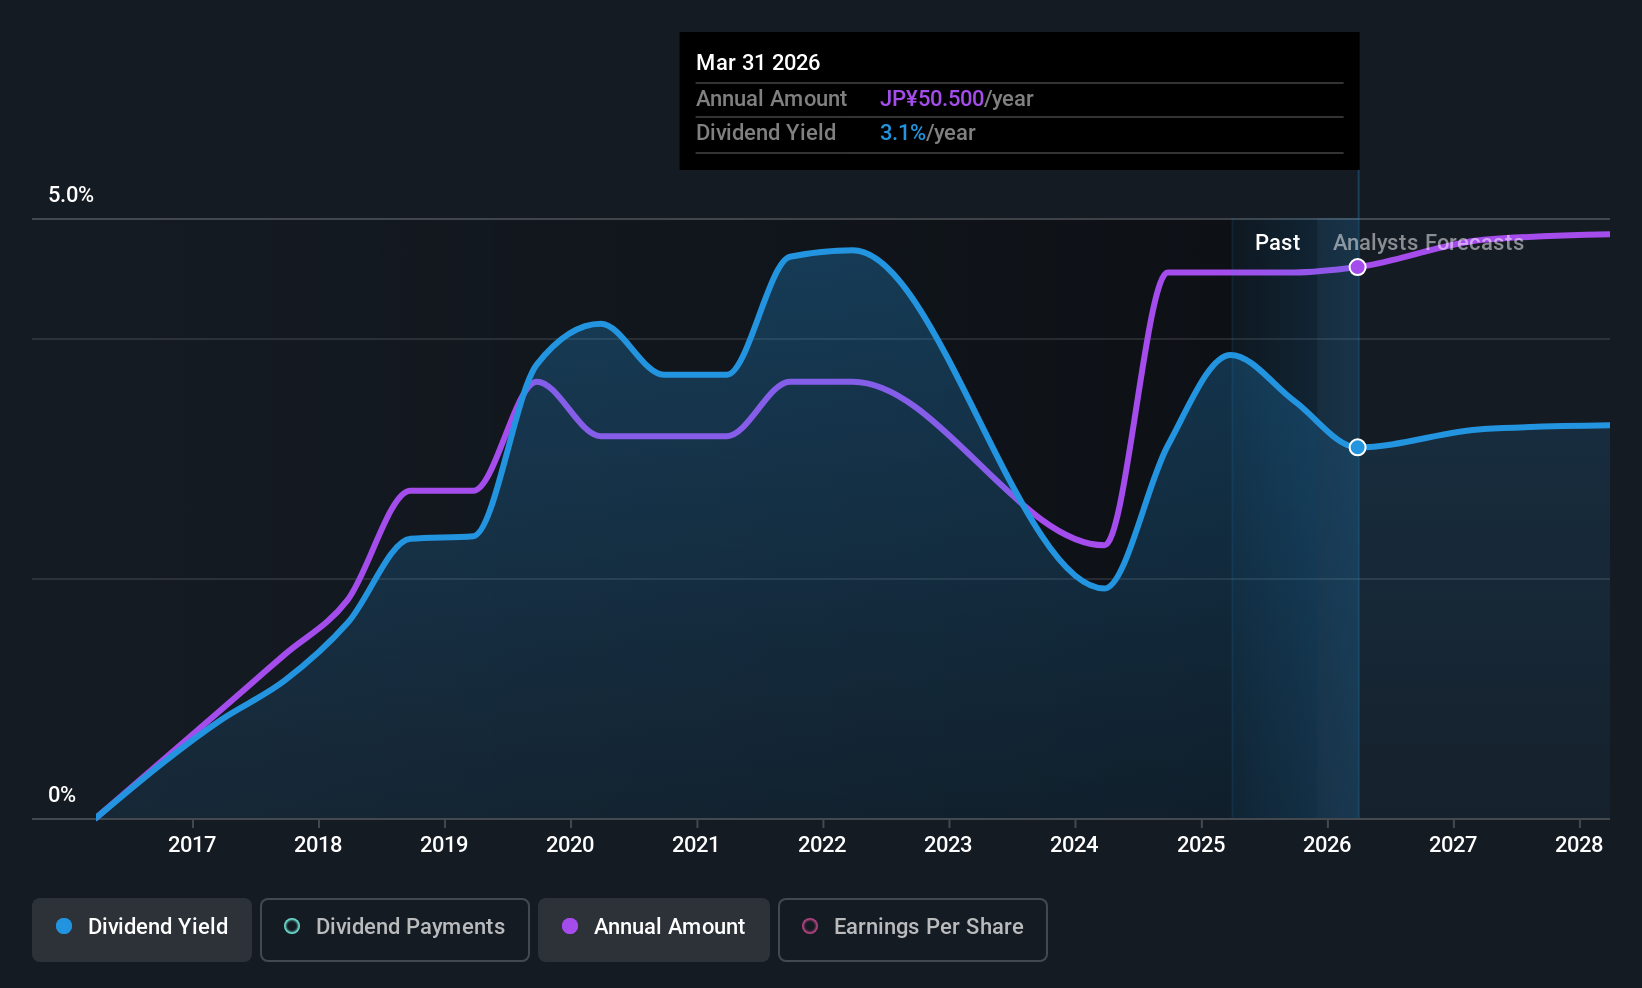Image resolution: width=1642 pixels, height=988 pixels.
Task: Click the Analysts Forecasts label
Action: (1428, 243)
